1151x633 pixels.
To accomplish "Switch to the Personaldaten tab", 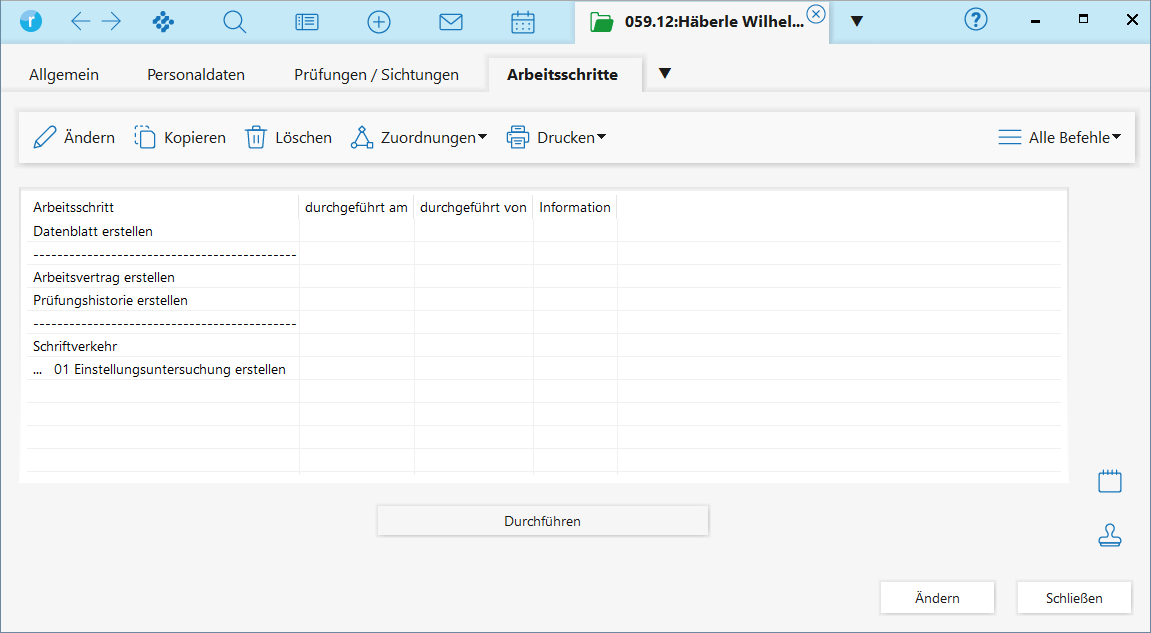I will click(196, 75).
